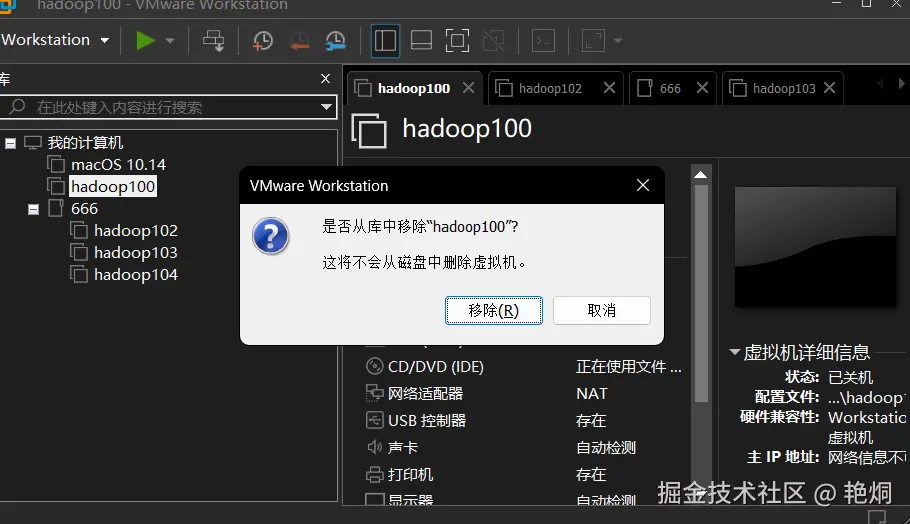Select macOS 10.14 in the library
This screenshot has width=910, height=524.
click(x=118, y=165)
